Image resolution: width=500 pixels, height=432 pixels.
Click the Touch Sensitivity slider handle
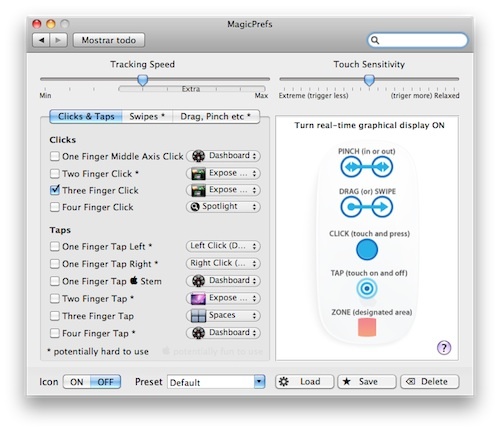(369, 80)
